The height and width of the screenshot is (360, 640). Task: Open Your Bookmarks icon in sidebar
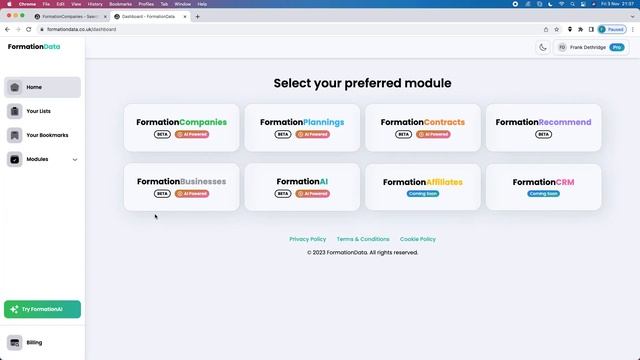15,135
